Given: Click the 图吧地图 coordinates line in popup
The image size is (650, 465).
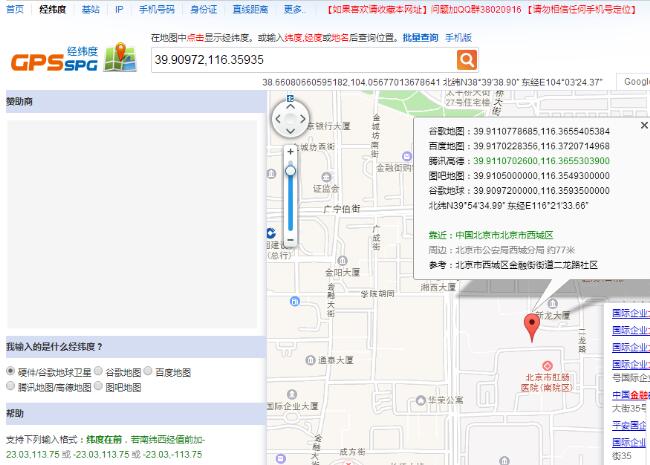Looking at the screenshot, I should (x=519, y=176).
